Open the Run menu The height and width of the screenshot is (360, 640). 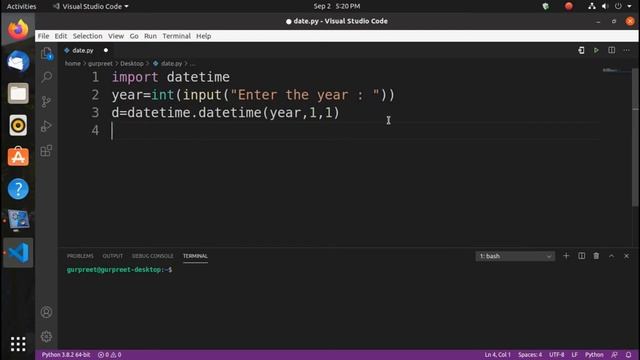click(150, 36)
